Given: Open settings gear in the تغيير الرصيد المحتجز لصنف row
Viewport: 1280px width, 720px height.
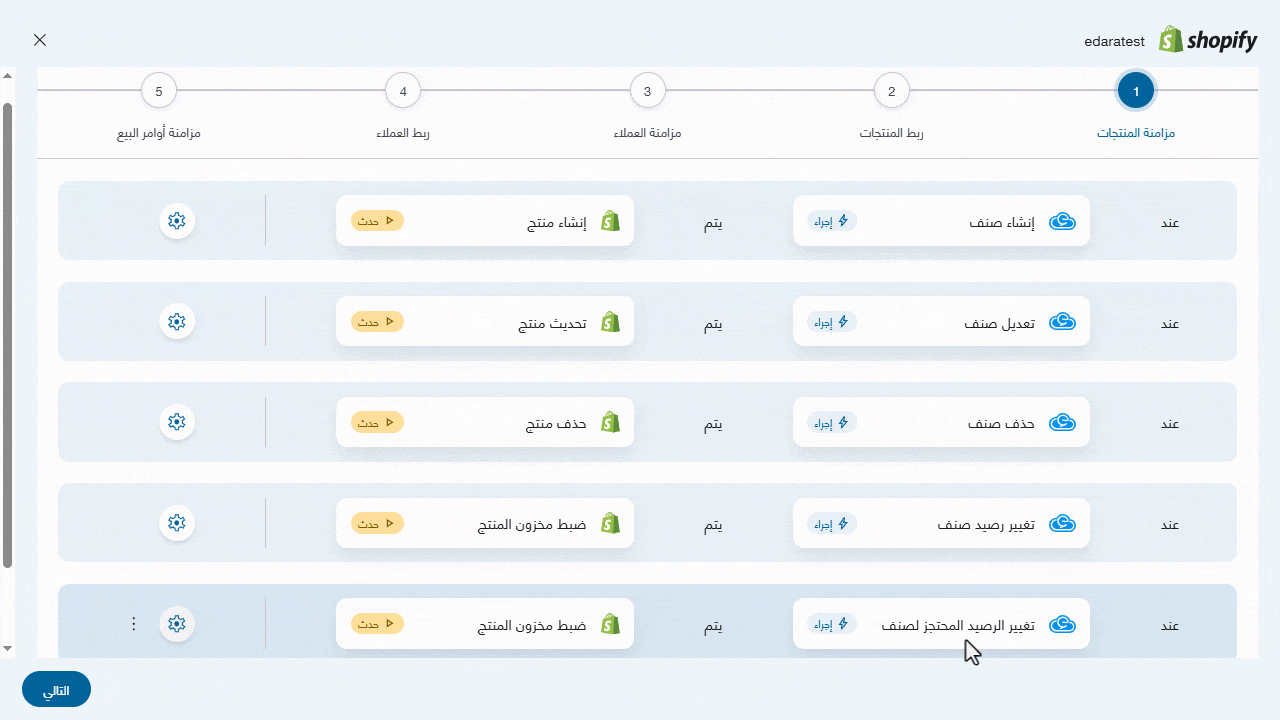Looking at the screenshot, I should click(x=177, y=624).
